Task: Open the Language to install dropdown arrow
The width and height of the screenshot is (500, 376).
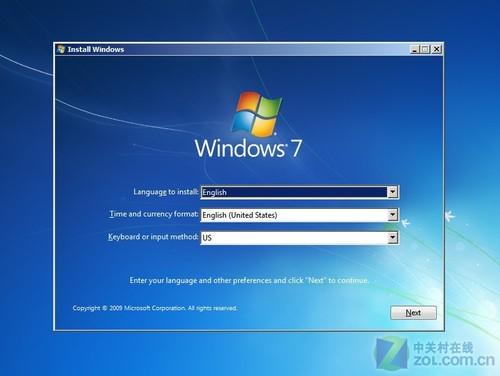Action: click(x=393, y=192)
